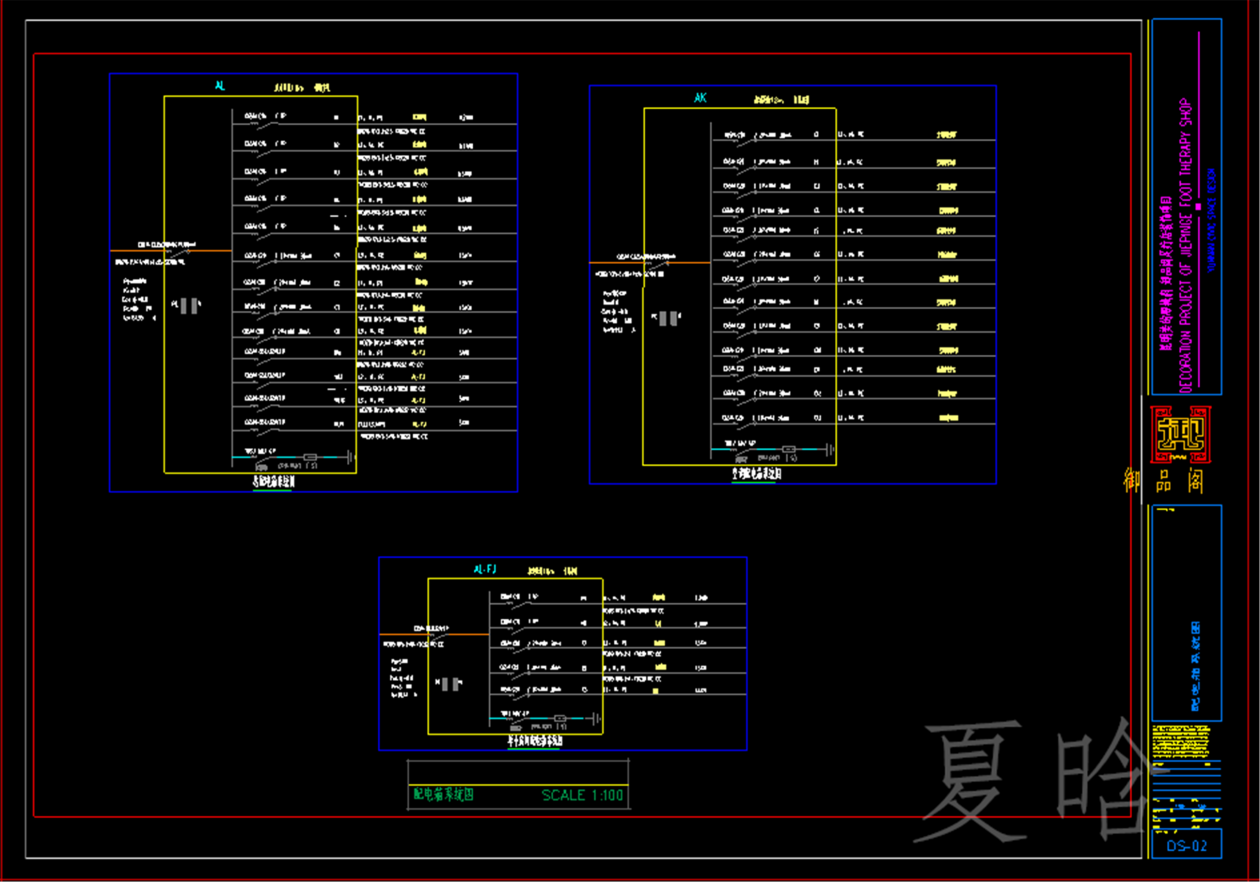Image resolution: width=1260 pixels, height=882 pixels.
Task: Click the yellow 御品阁 brand text
Action: [1164, 482]
